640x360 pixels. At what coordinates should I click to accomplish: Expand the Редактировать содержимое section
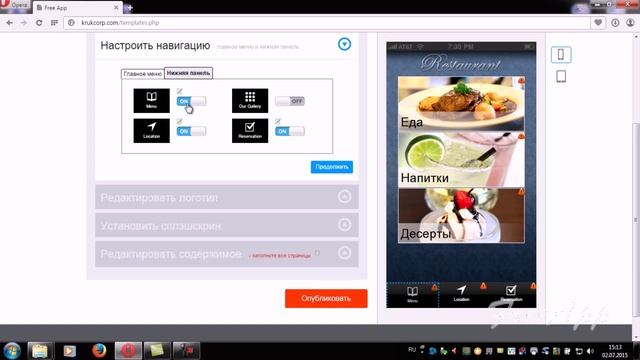[227, 253]
